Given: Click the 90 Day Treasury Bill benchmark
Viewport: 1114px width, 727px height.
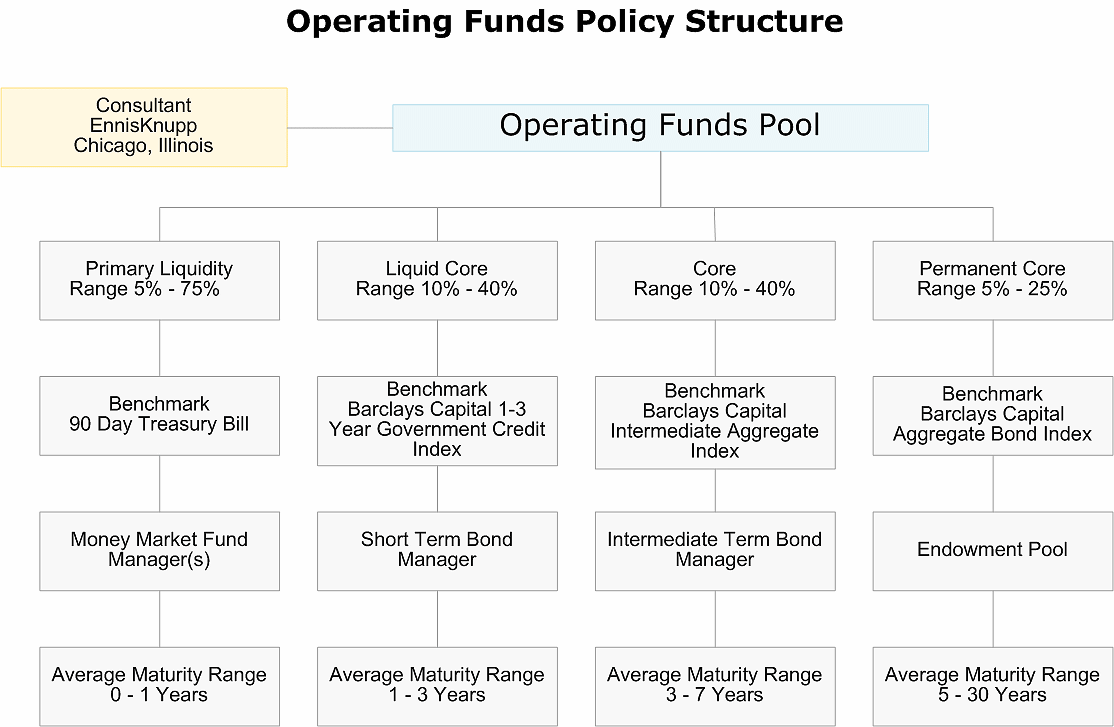Looking at the screenshot, I should (x=159, y=416).
